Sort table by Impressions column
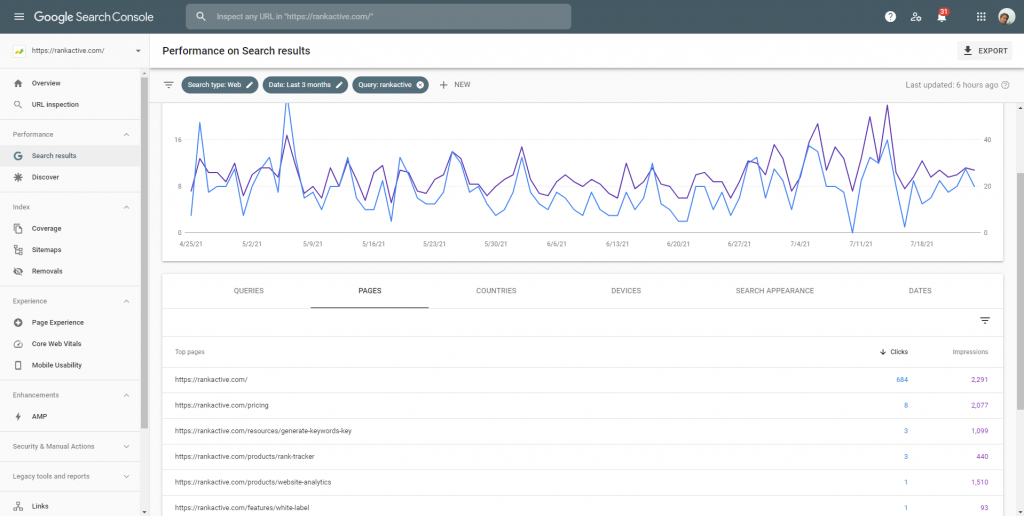Screen dimensions: 1024x516 (x=970, y=352)
